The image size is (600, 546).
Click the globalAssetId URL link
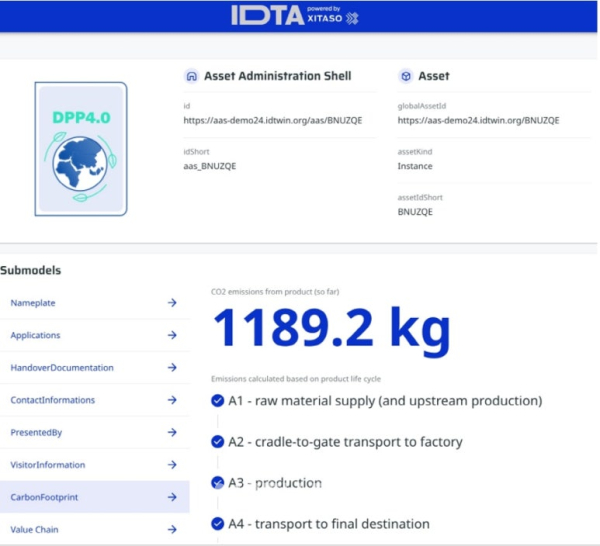478,120
